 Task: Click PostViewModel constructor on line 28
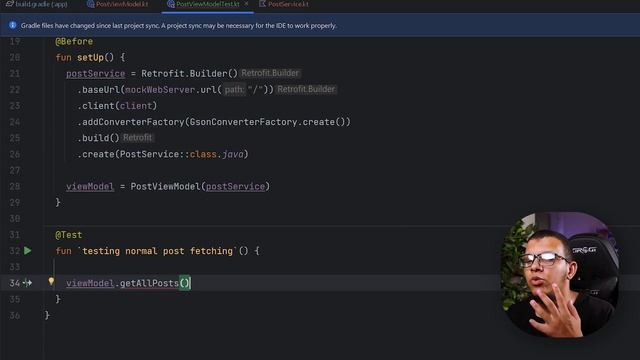[x=165, y=187]
